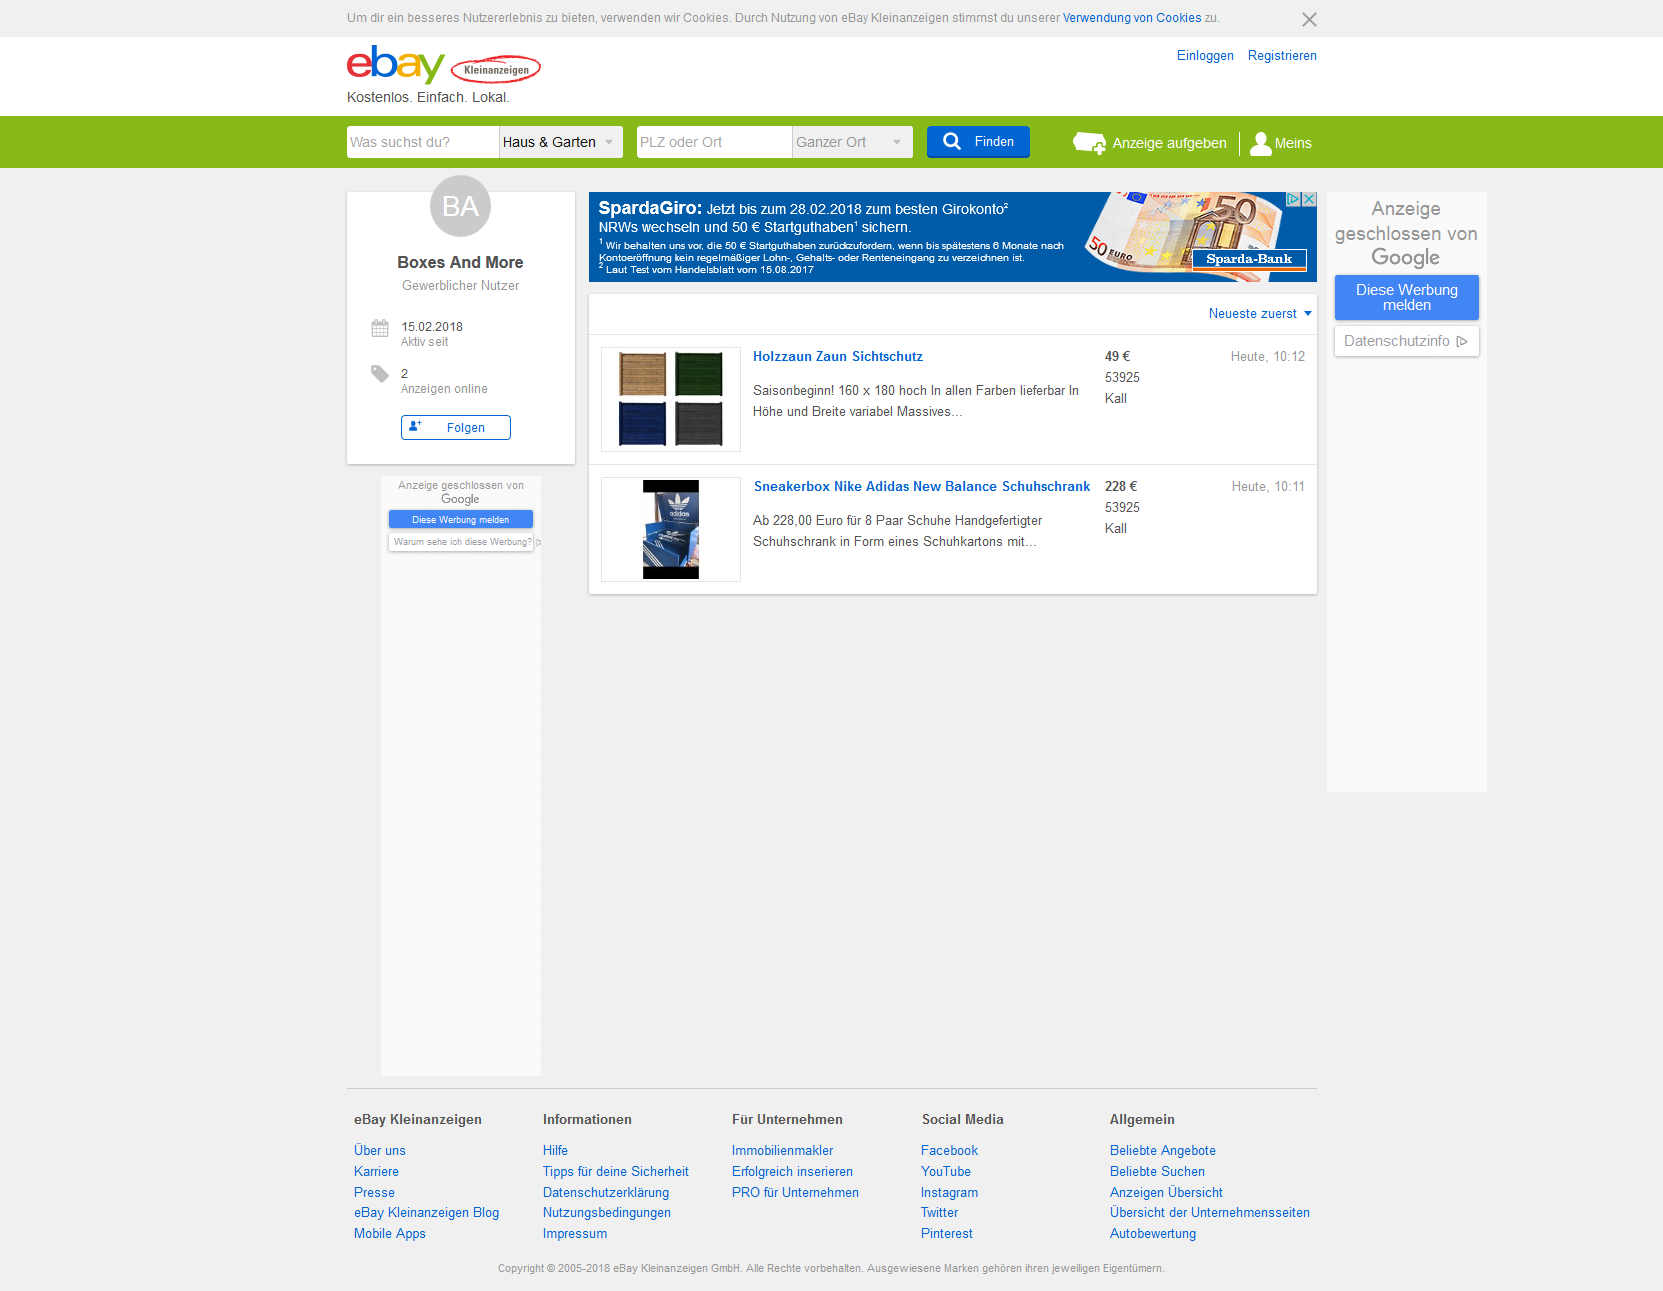This screenshot has height=1291, width=1663.
Task: Focus the 'Was suchst du?' search field
Action: [422, 142]
